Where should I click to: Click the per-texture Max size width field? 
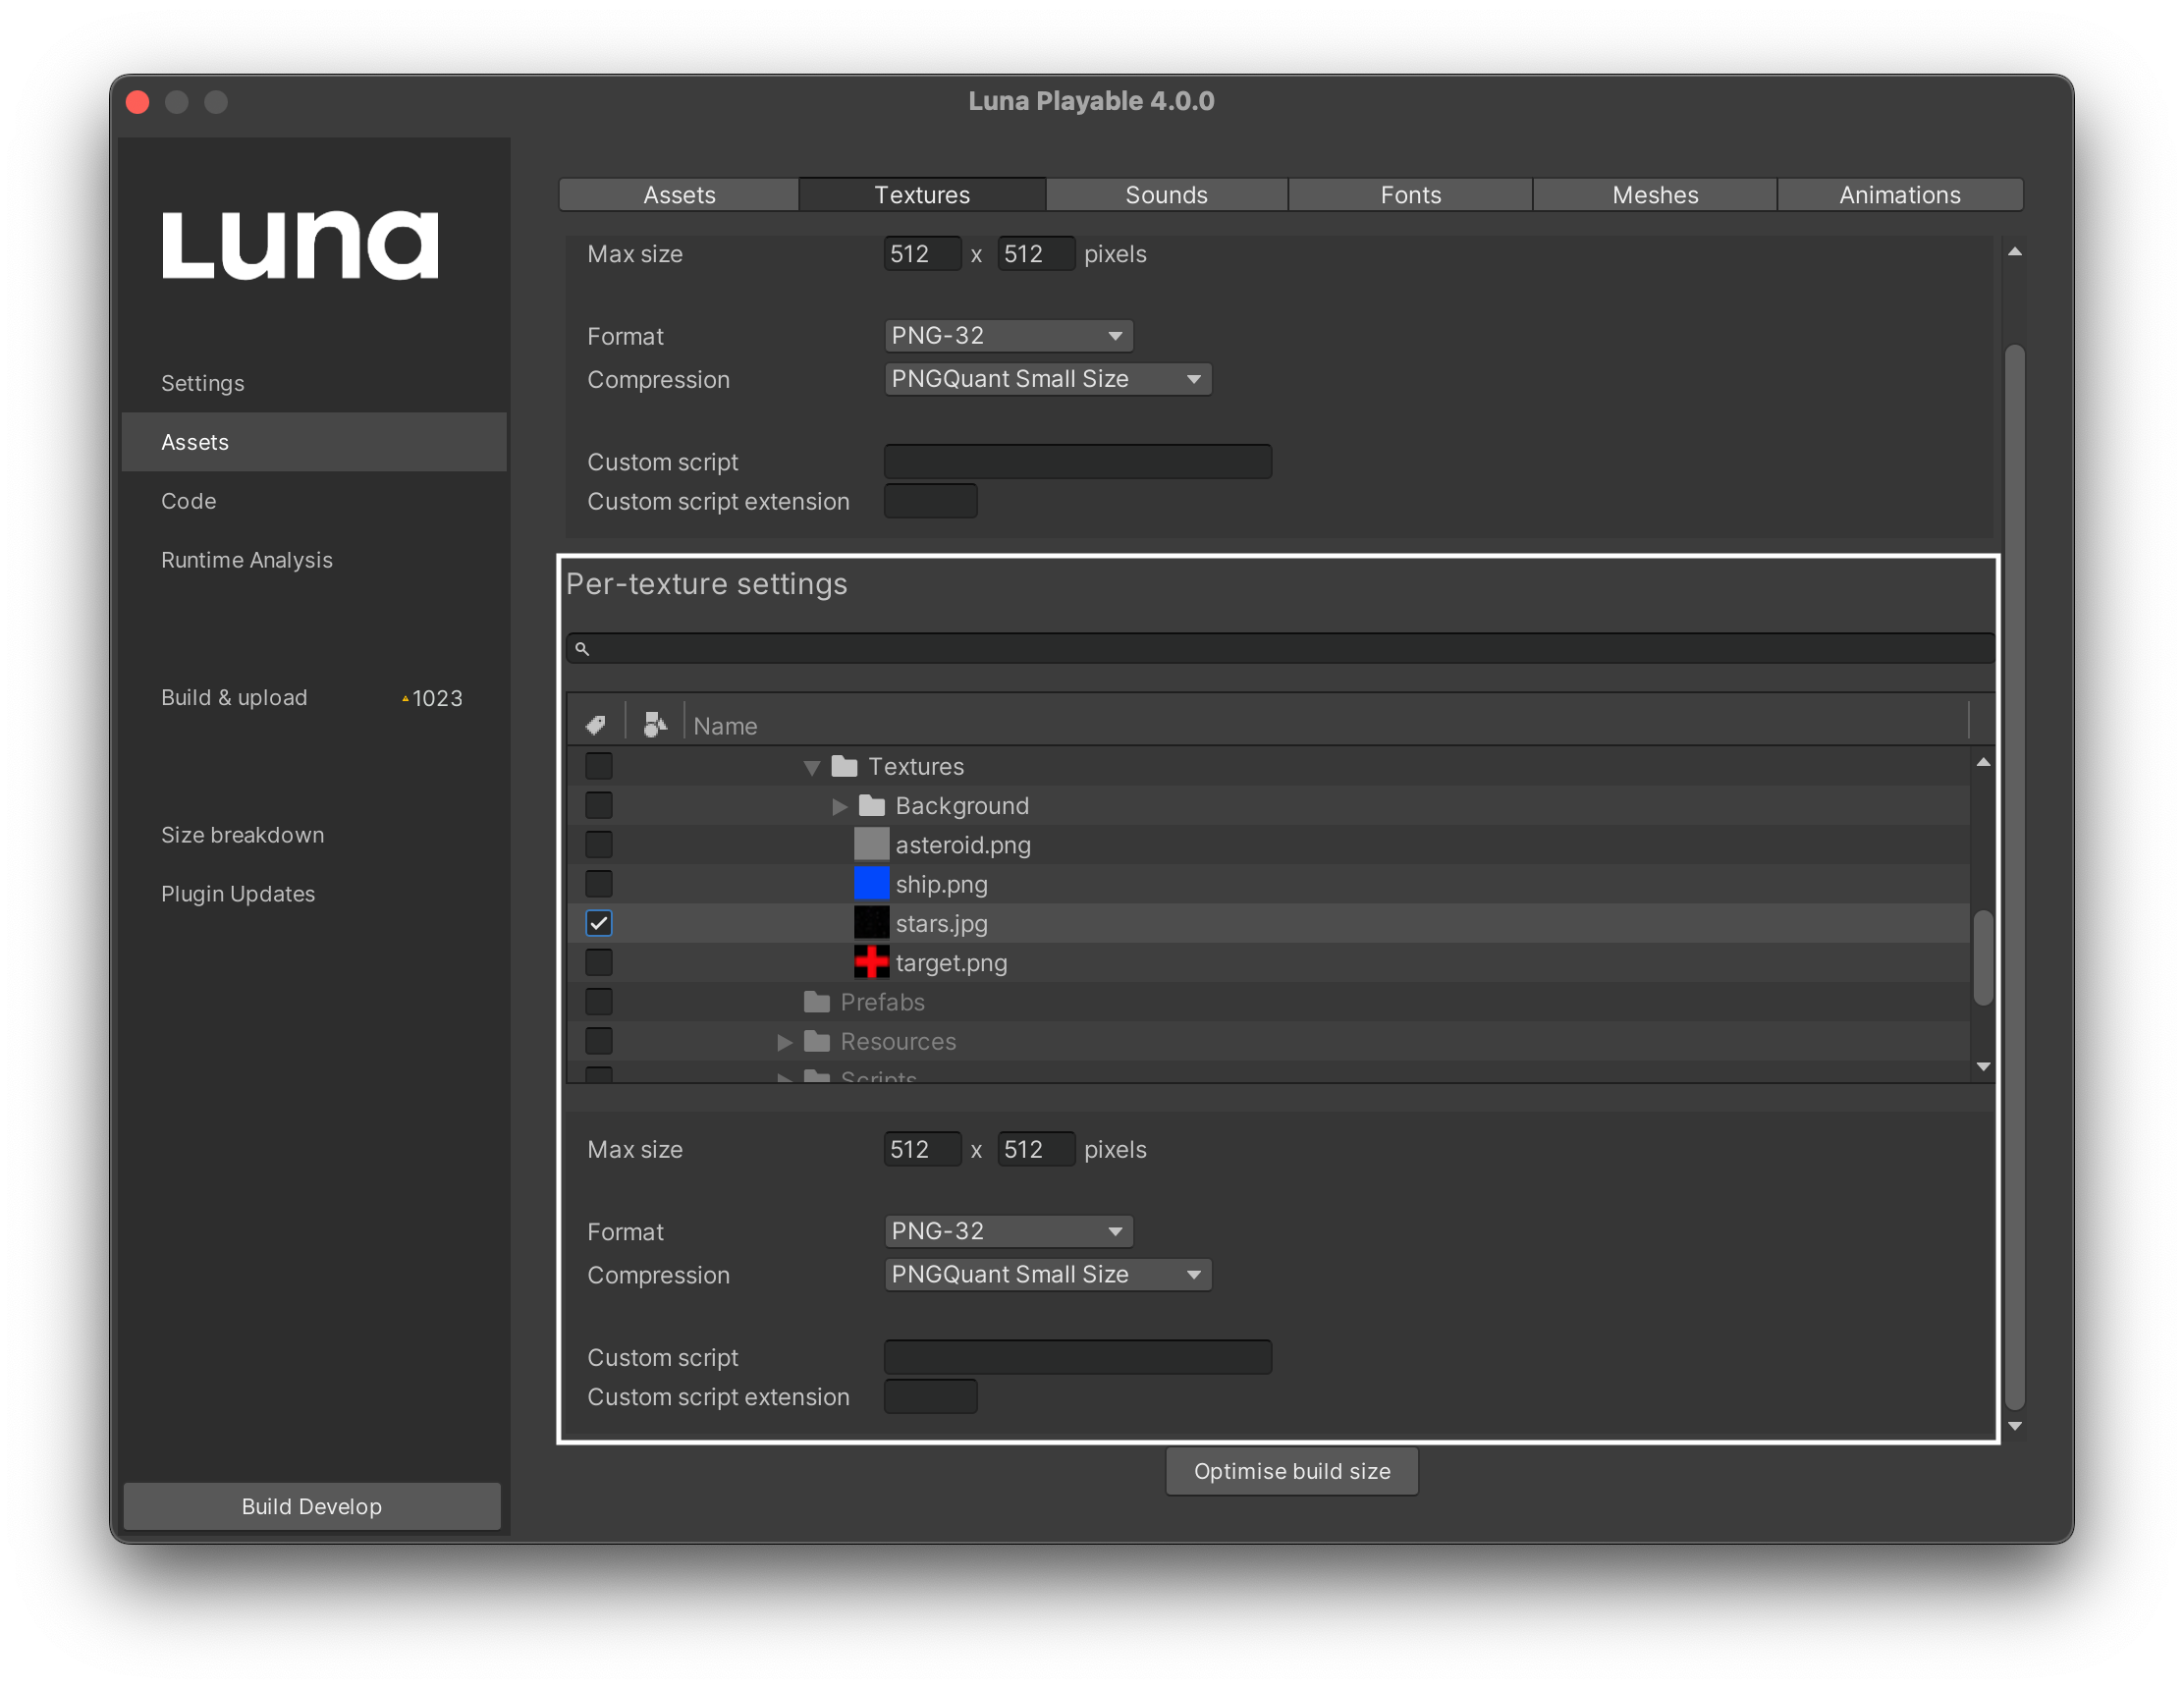pos(922,1150)
